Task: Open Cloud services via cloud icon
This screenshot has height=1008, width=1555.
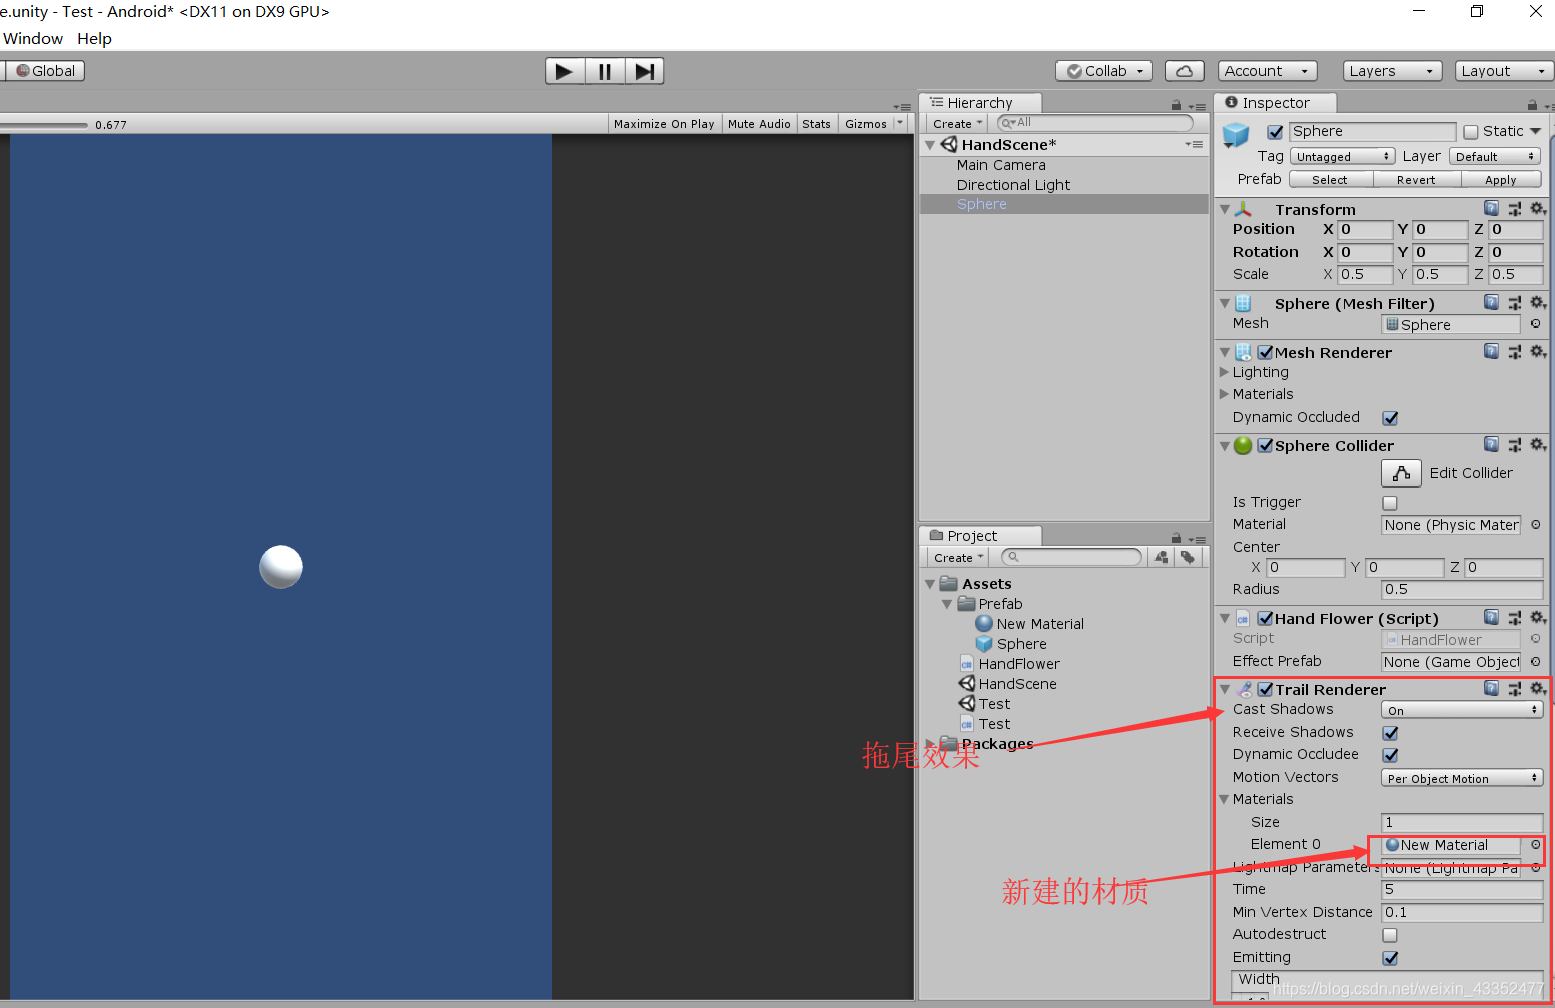Action: point(1184,71)
